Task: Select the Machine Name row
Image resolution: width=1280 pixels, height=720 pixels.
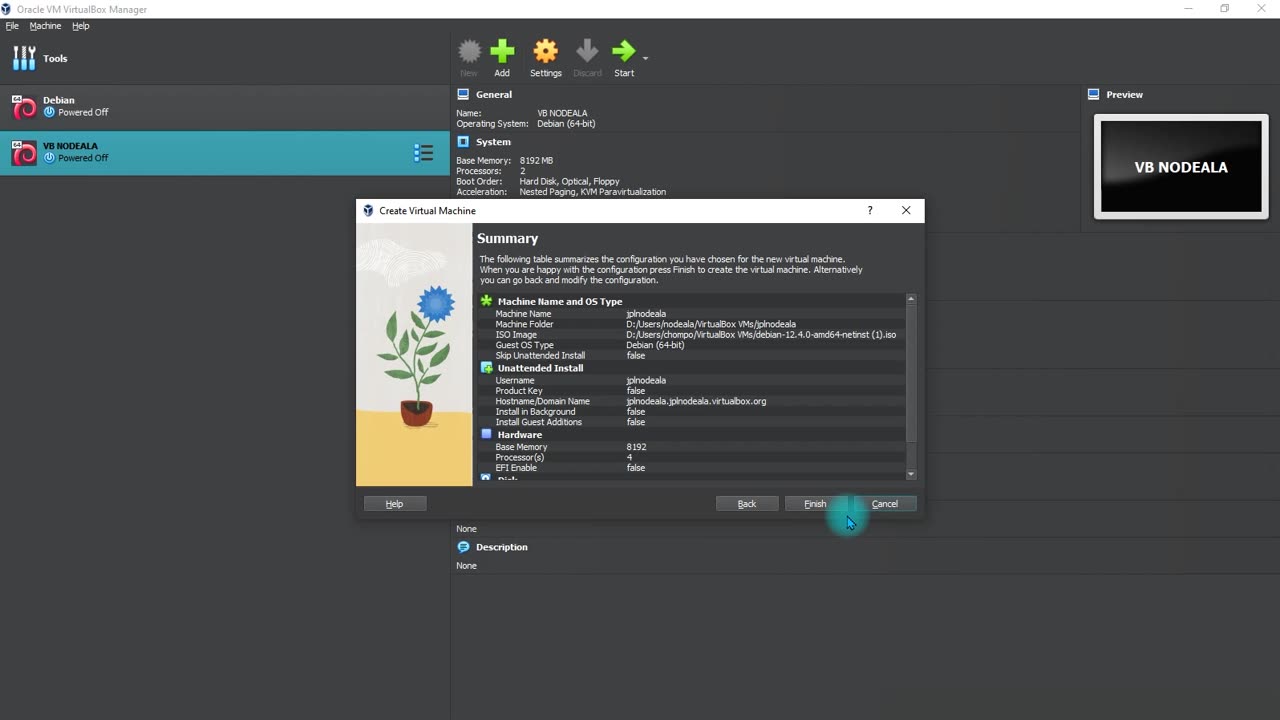Action: click(x=692, y=314)
